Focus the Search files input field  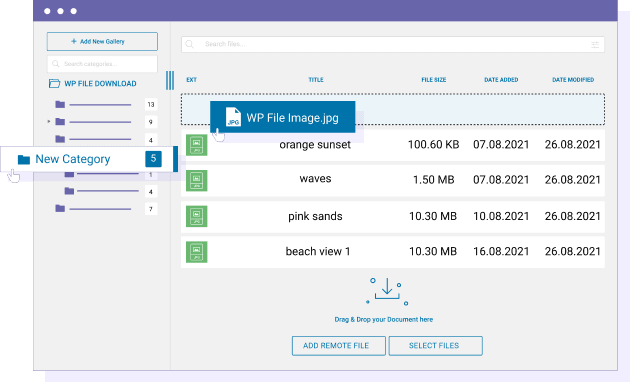pyautogui.click(x=393, y=44)
